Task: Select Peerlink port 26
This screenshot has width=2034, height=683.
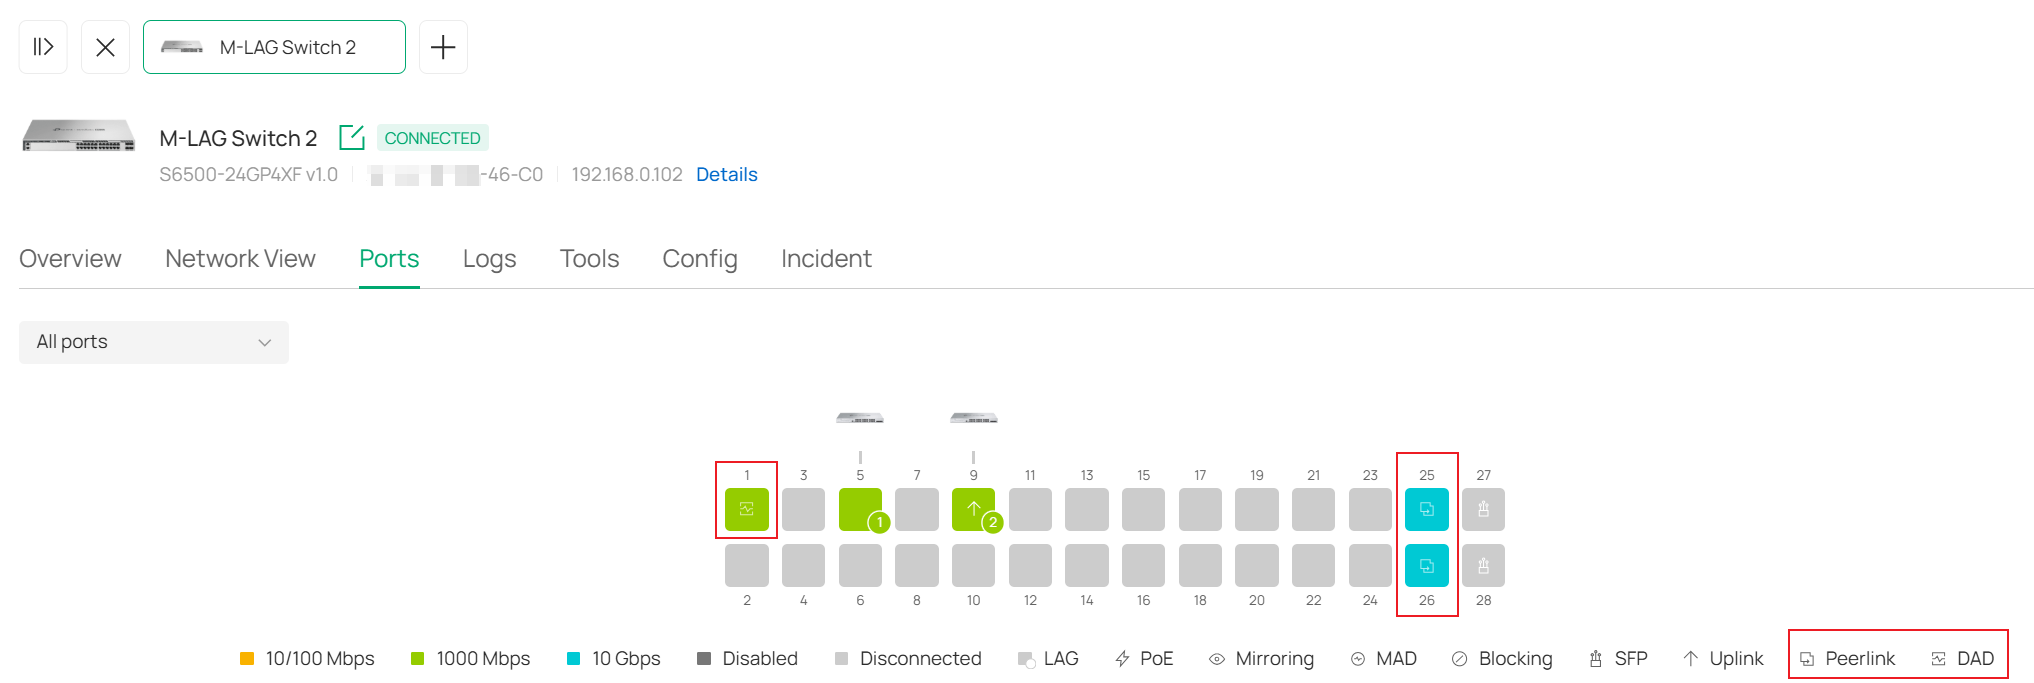Action: (x=1426, y=565)
